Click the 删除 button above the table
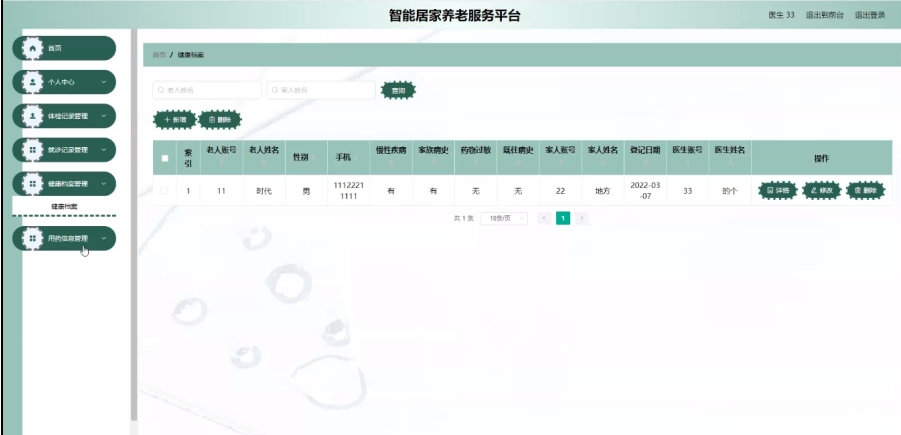Image resolution: width=901 pixels, height=435 pixels. [x=220, y=120]
